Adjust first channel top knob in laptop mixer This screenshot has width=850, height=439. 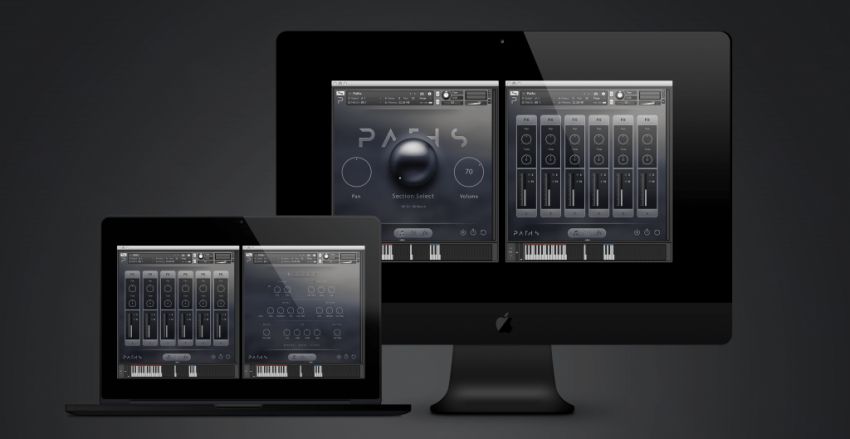click(x=133, y=289)
